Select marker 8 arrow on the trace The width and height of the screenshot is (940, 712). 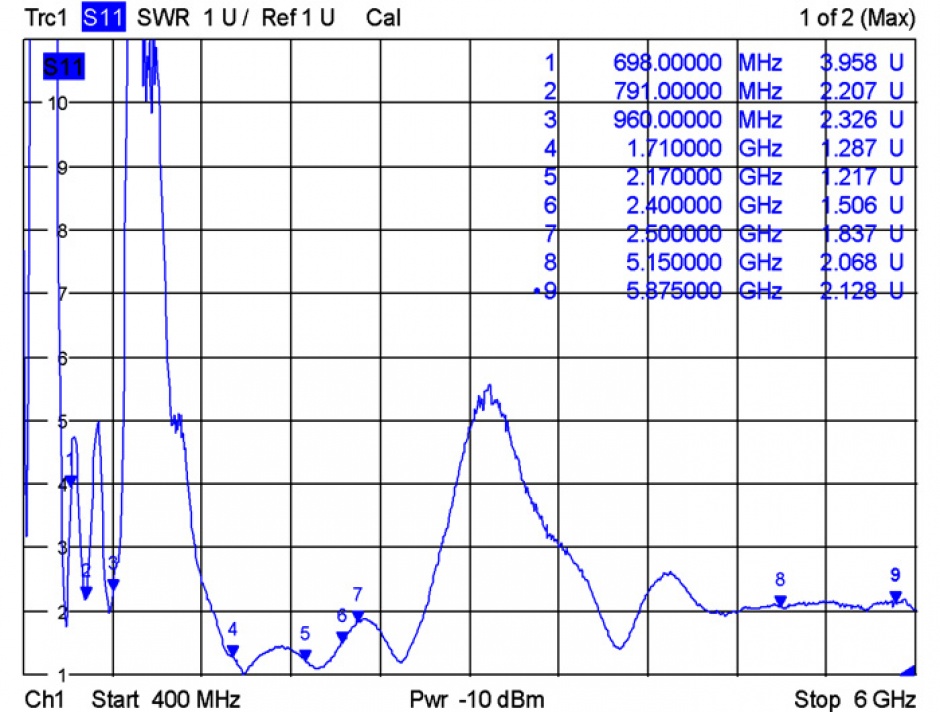coord(779,602)
